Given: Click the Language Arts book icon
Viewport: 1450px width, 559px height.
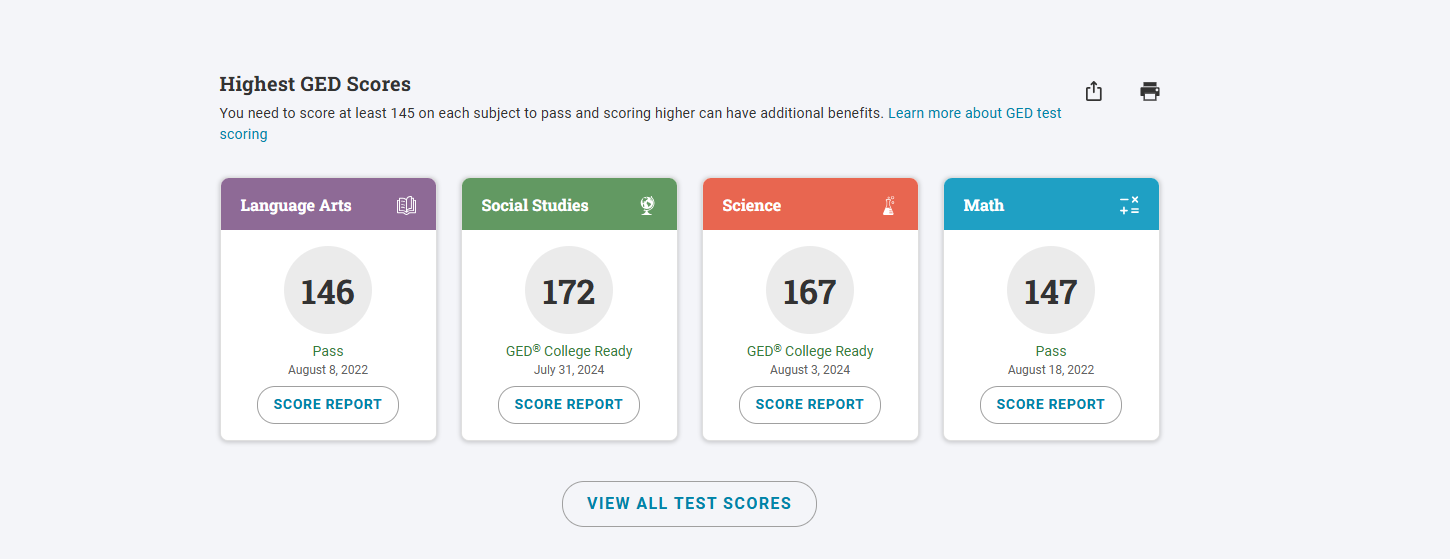Looking at the screenshot, I should coord(406,205).
